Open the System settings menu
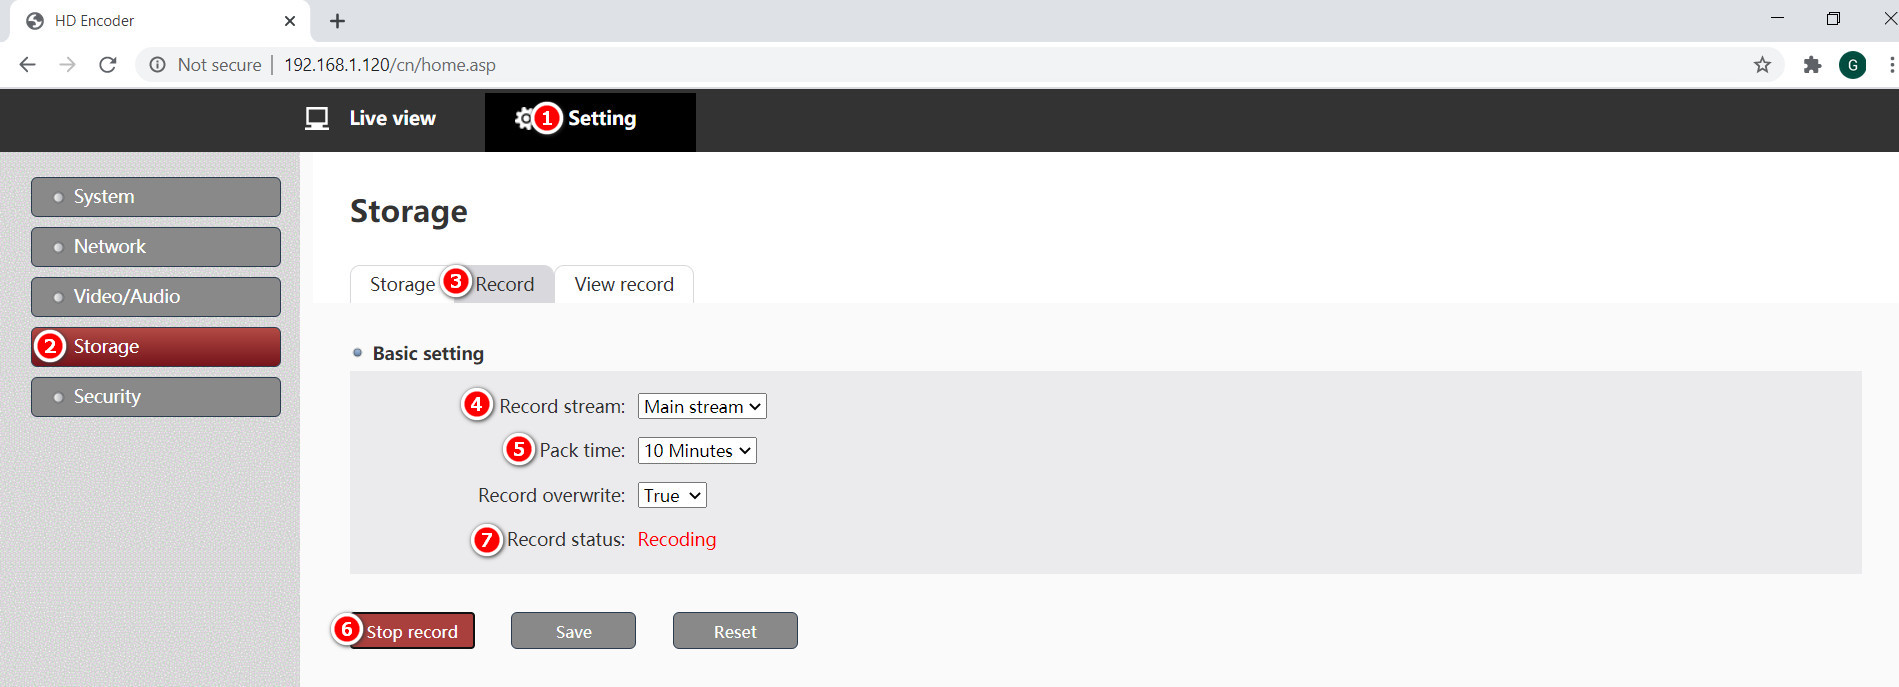The image size is (1899, 687). tap(156, 197)
